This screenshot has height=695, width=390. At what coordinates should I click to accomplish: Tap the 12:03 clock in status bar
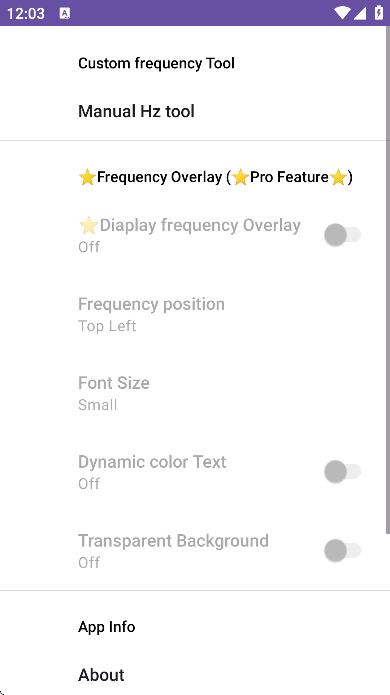click(26, 13)
